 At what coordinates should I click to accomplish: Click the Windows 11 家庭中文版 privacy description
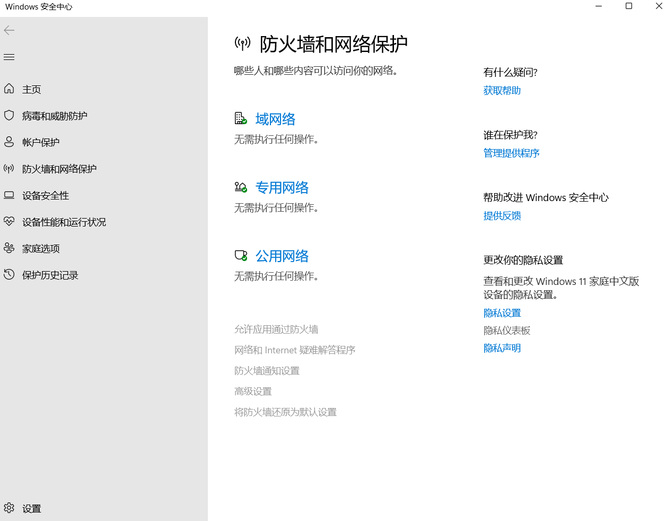tap(561, 288)
